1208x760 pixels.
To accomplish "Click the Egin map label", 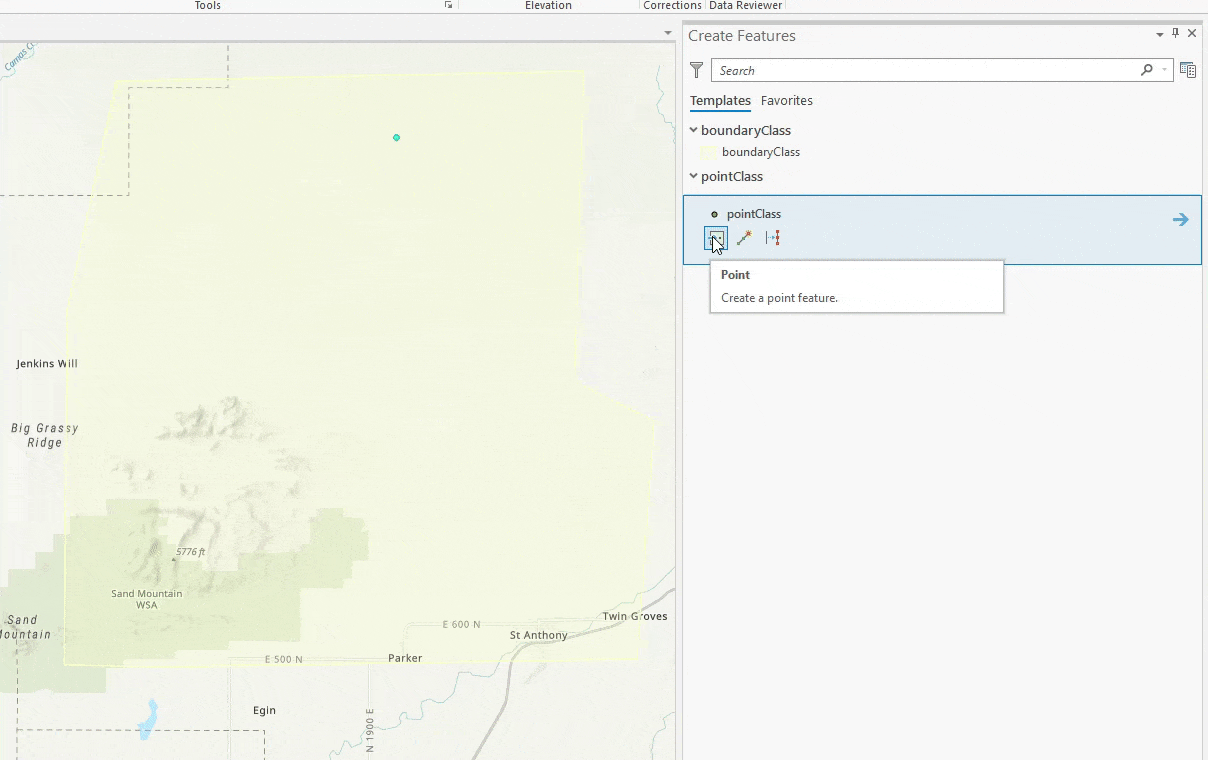I will click(264, 710).
